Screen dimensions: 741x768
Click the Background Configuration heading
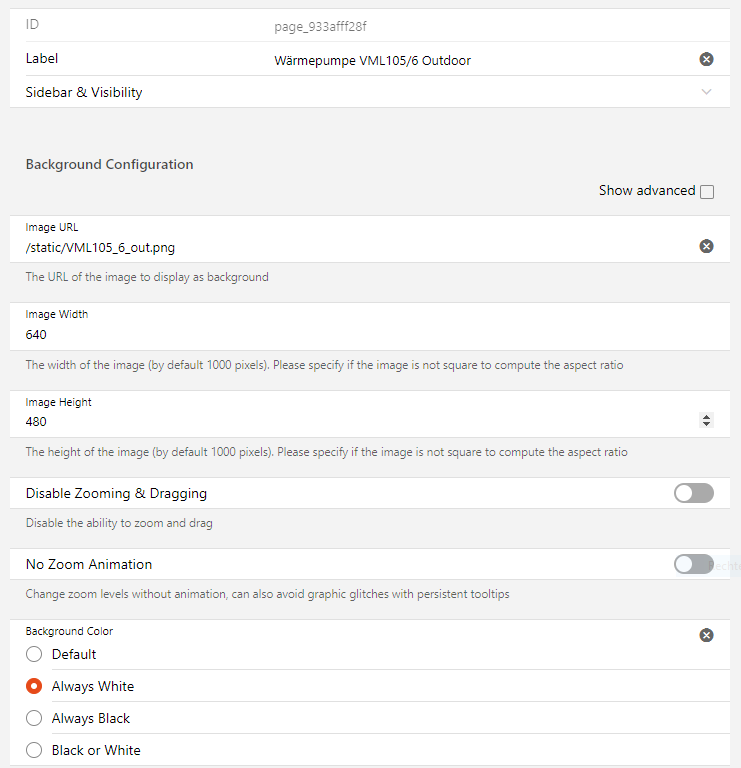pyautogui.click(x=109, y=164)
